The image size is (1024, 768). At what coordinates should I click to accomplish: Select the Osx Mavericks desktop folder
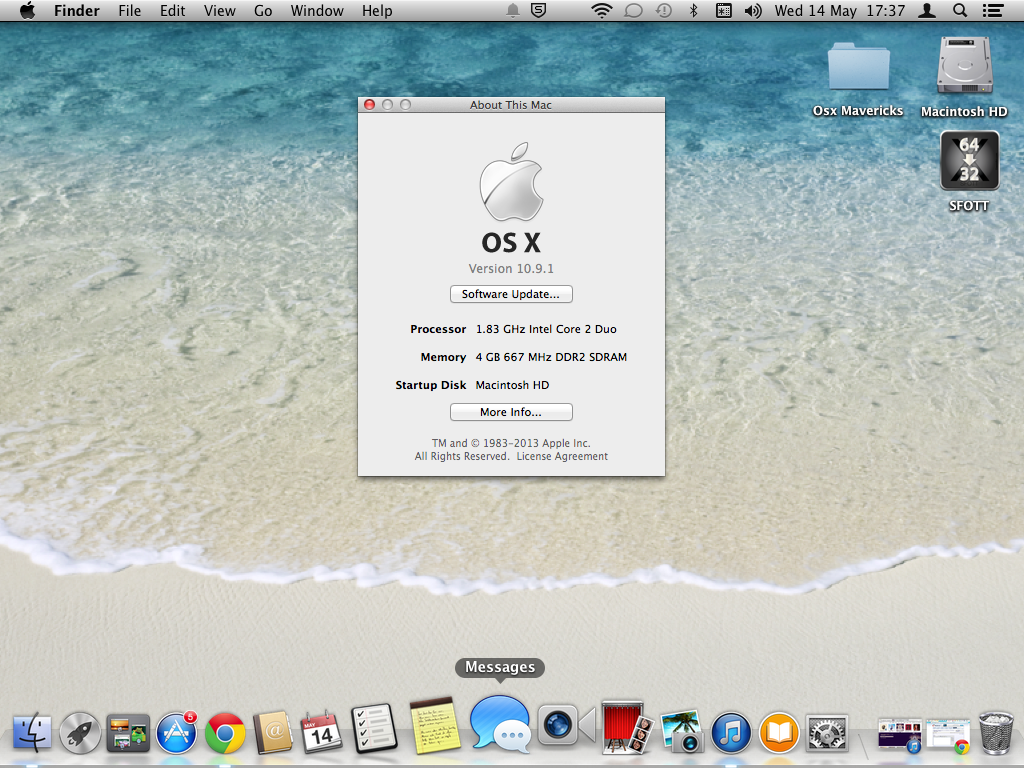click(857, 78)
